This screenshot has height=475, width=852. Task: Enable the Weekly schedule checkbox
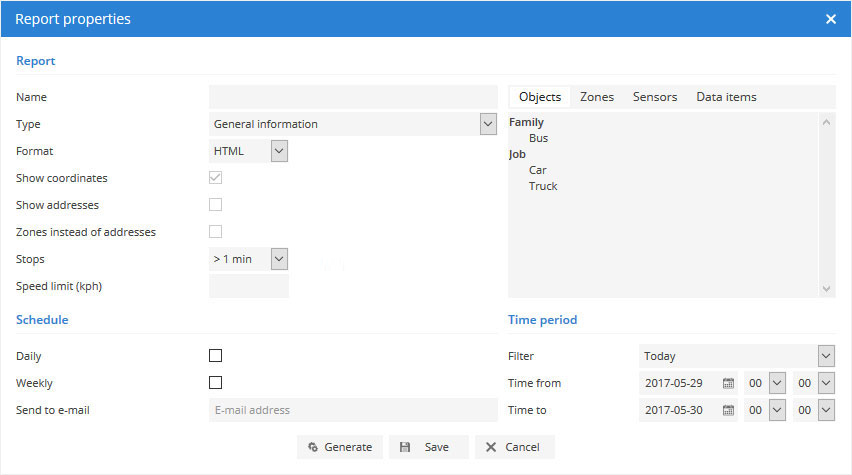215,383
